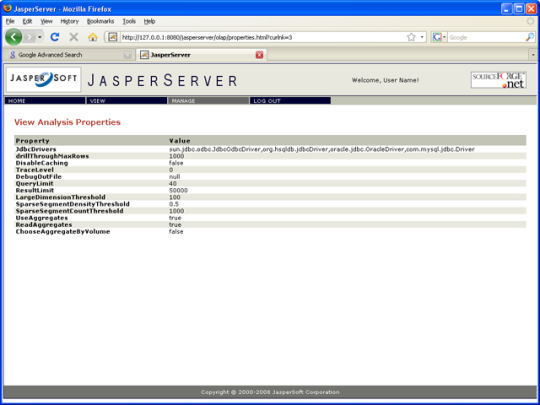Viewport: 540px width, 405px height.
Task: Open the File menu
Action: [x=10, y=21]
